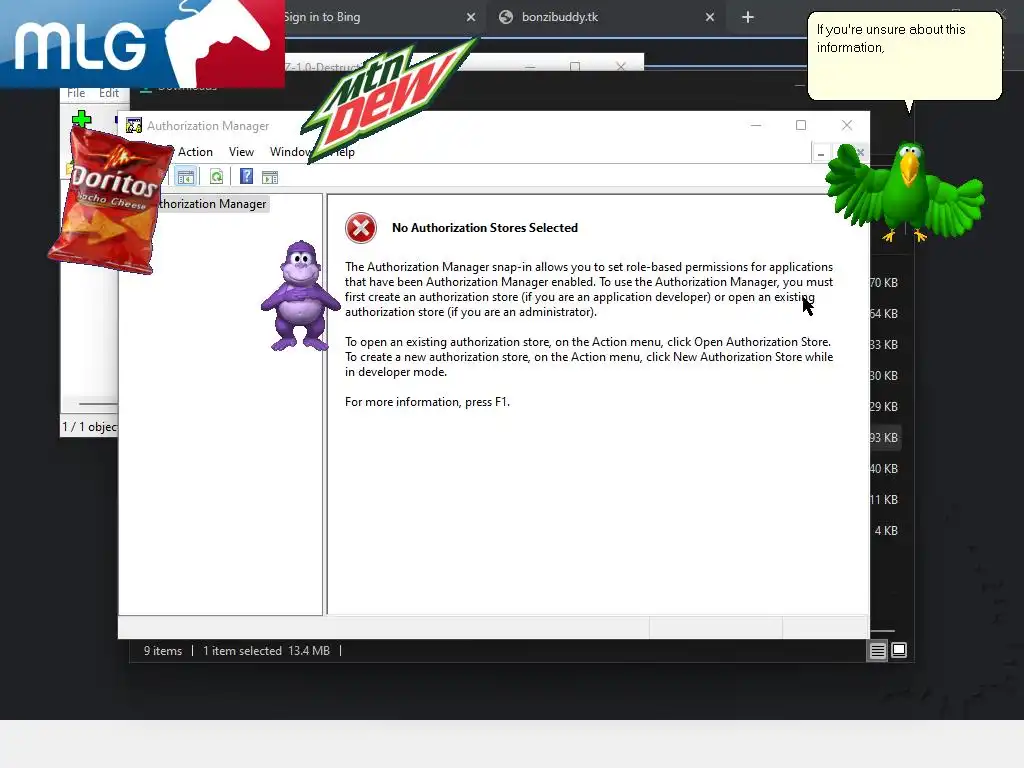
Task: Click the No Authorization Stores Selected heading
Action: 485,228
